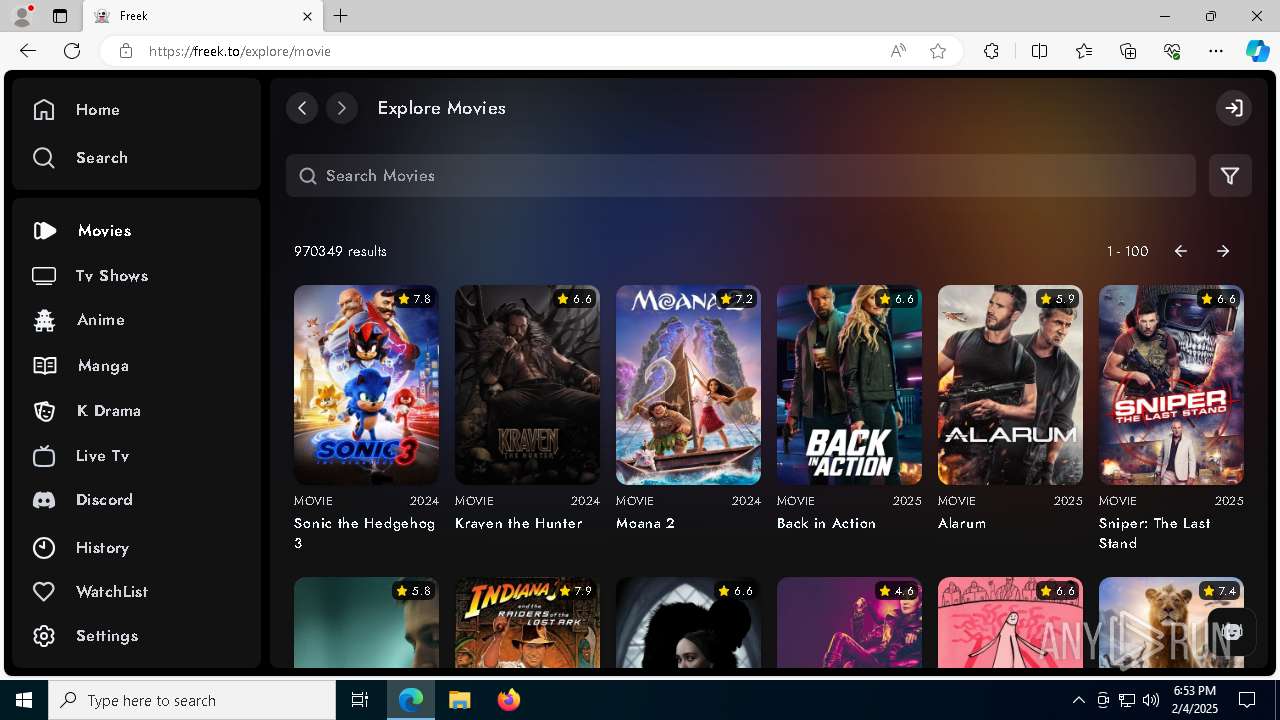The height and width of the screenshot is (720, 1280).
Task: Open the notification center
Action: tap(1247, 700)
